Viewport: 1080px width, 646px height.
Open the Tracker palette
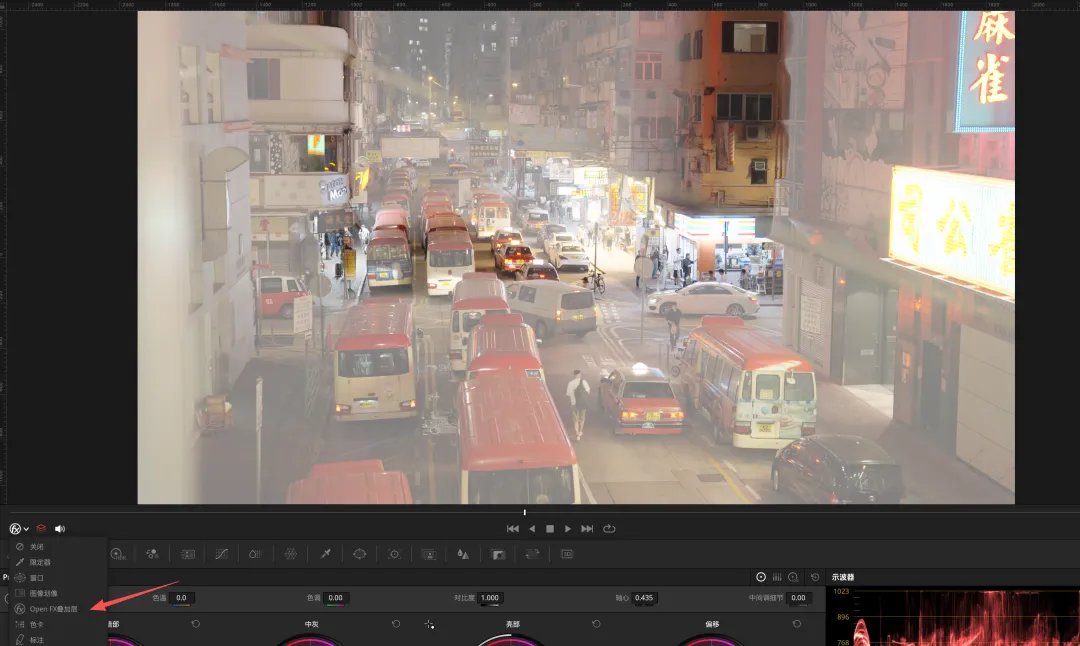coord(394,554)
